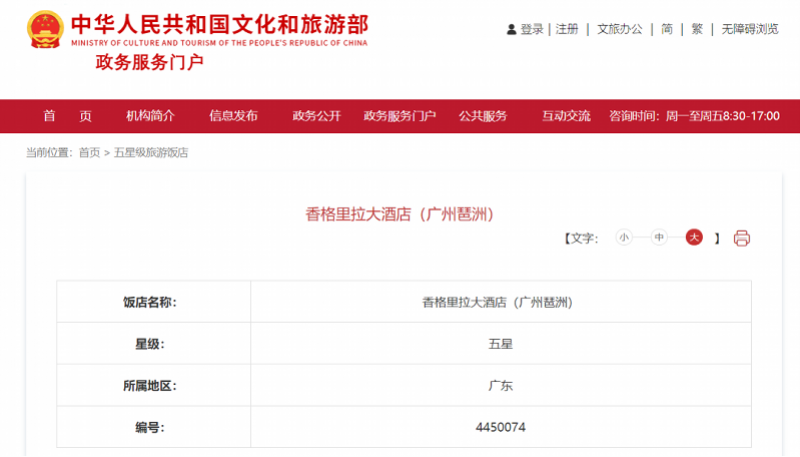800x457 pixels.
Task: Open 无障碍浏览 accessibility mode
Action: (x=750, y=29)
